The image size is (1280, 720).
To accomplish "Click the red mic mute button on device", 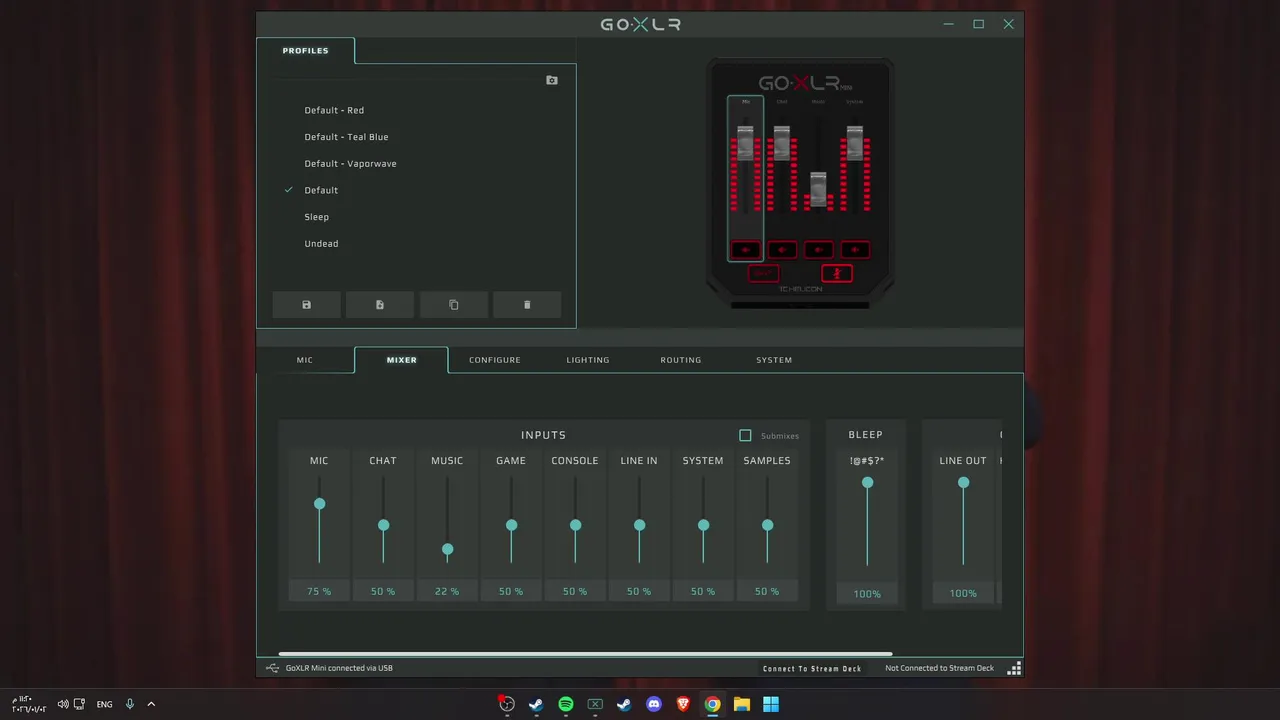I will tap(837, 273).
